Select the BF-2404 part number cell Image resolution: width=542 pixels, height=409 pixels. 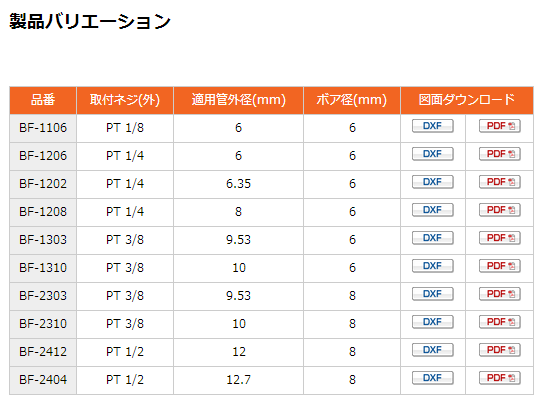43,380
